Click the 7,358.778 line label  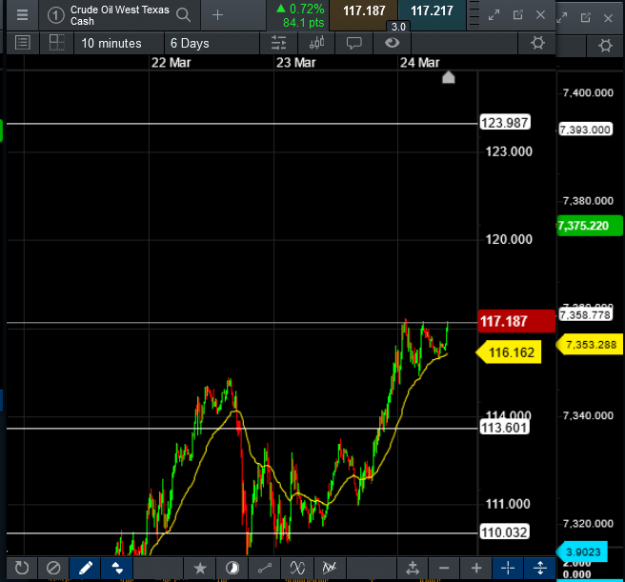tap(585, 315)
